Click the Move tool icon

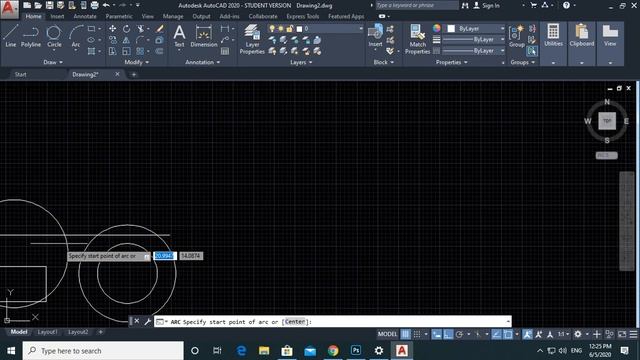point(112,29)
